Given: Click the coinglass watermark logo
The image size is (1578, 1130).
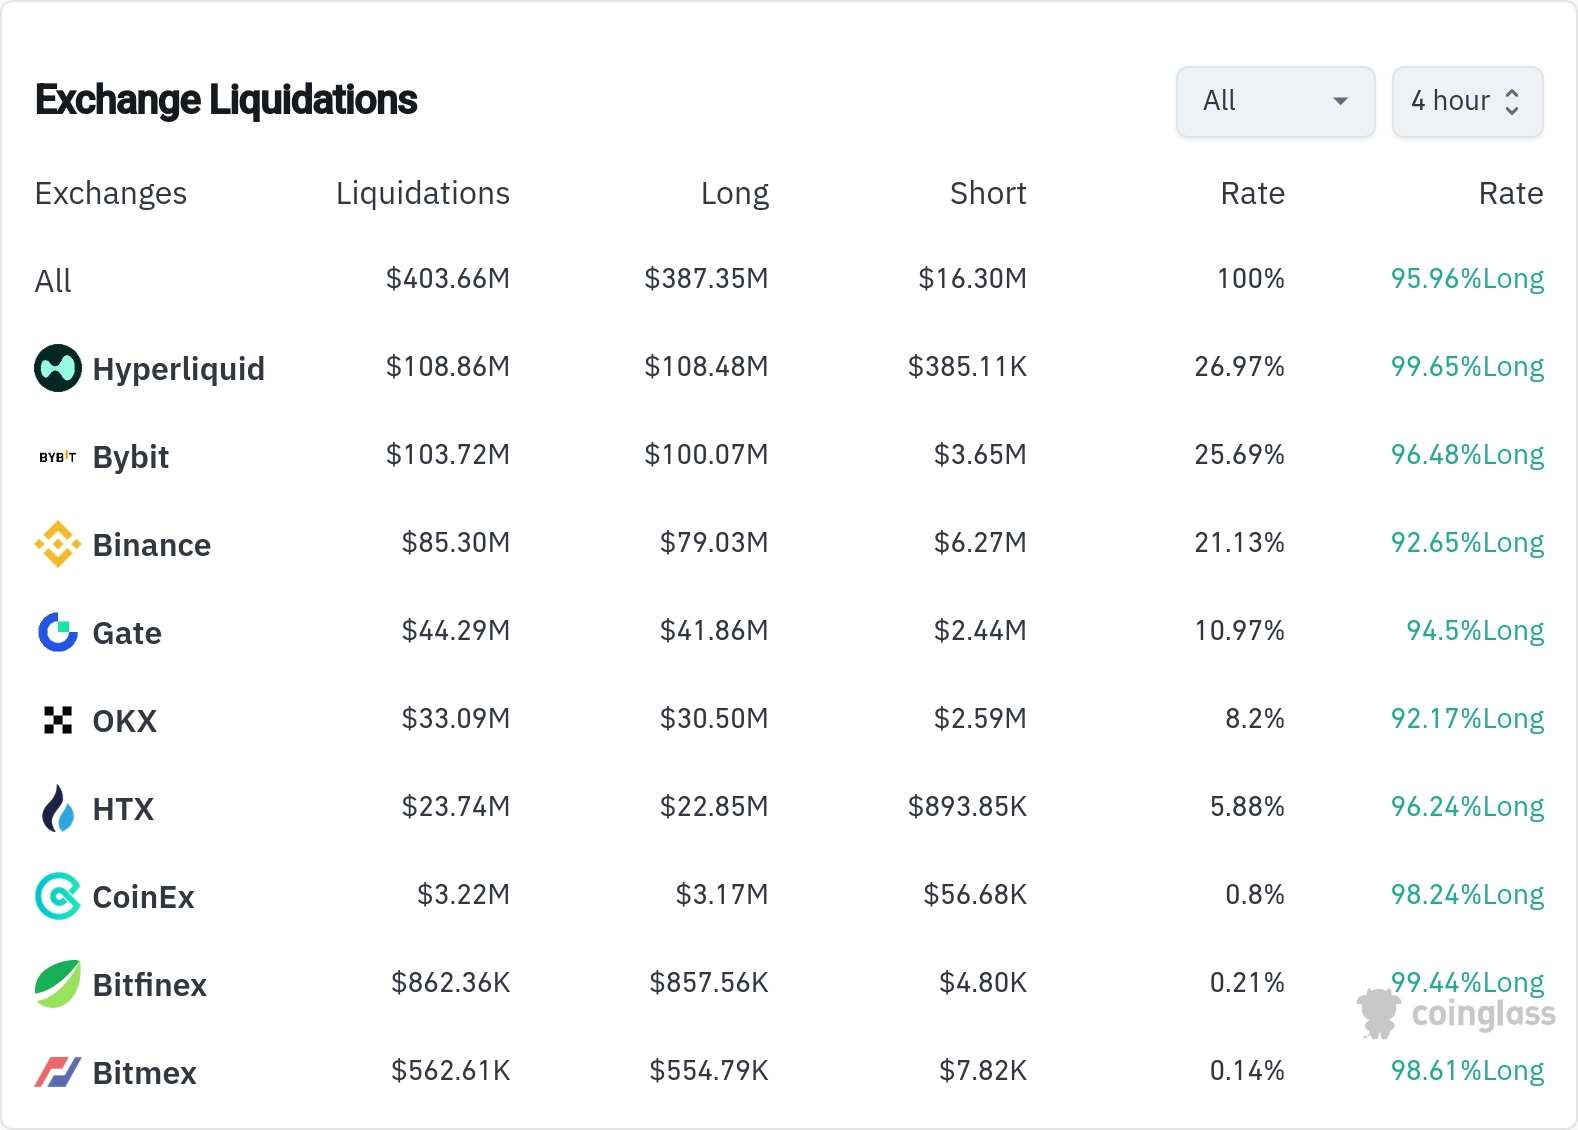Looking at the screenshot, I should [x=1456, y=1013].
